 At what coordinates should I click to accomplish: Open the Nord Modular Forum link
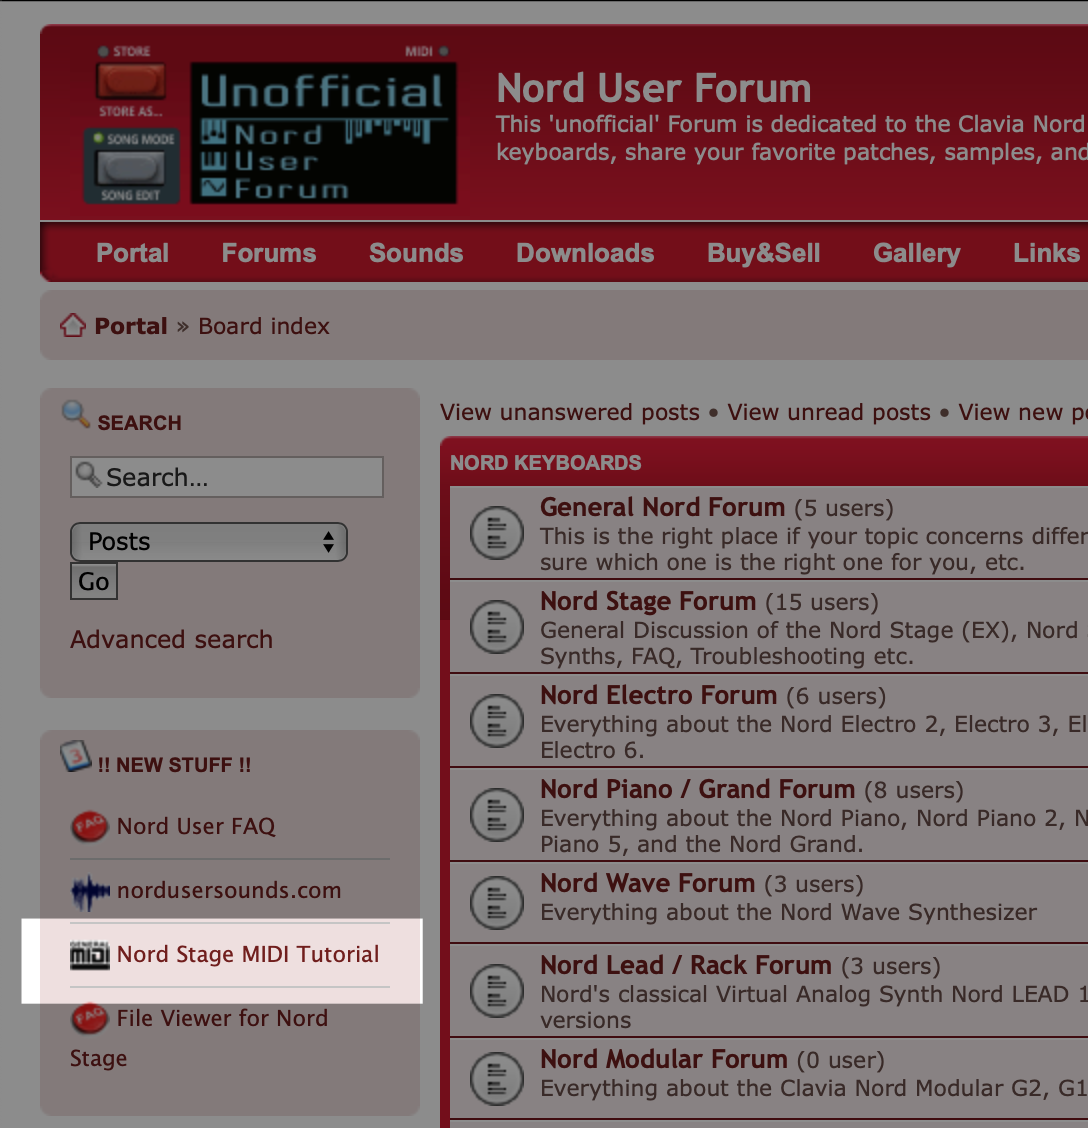664,1060
